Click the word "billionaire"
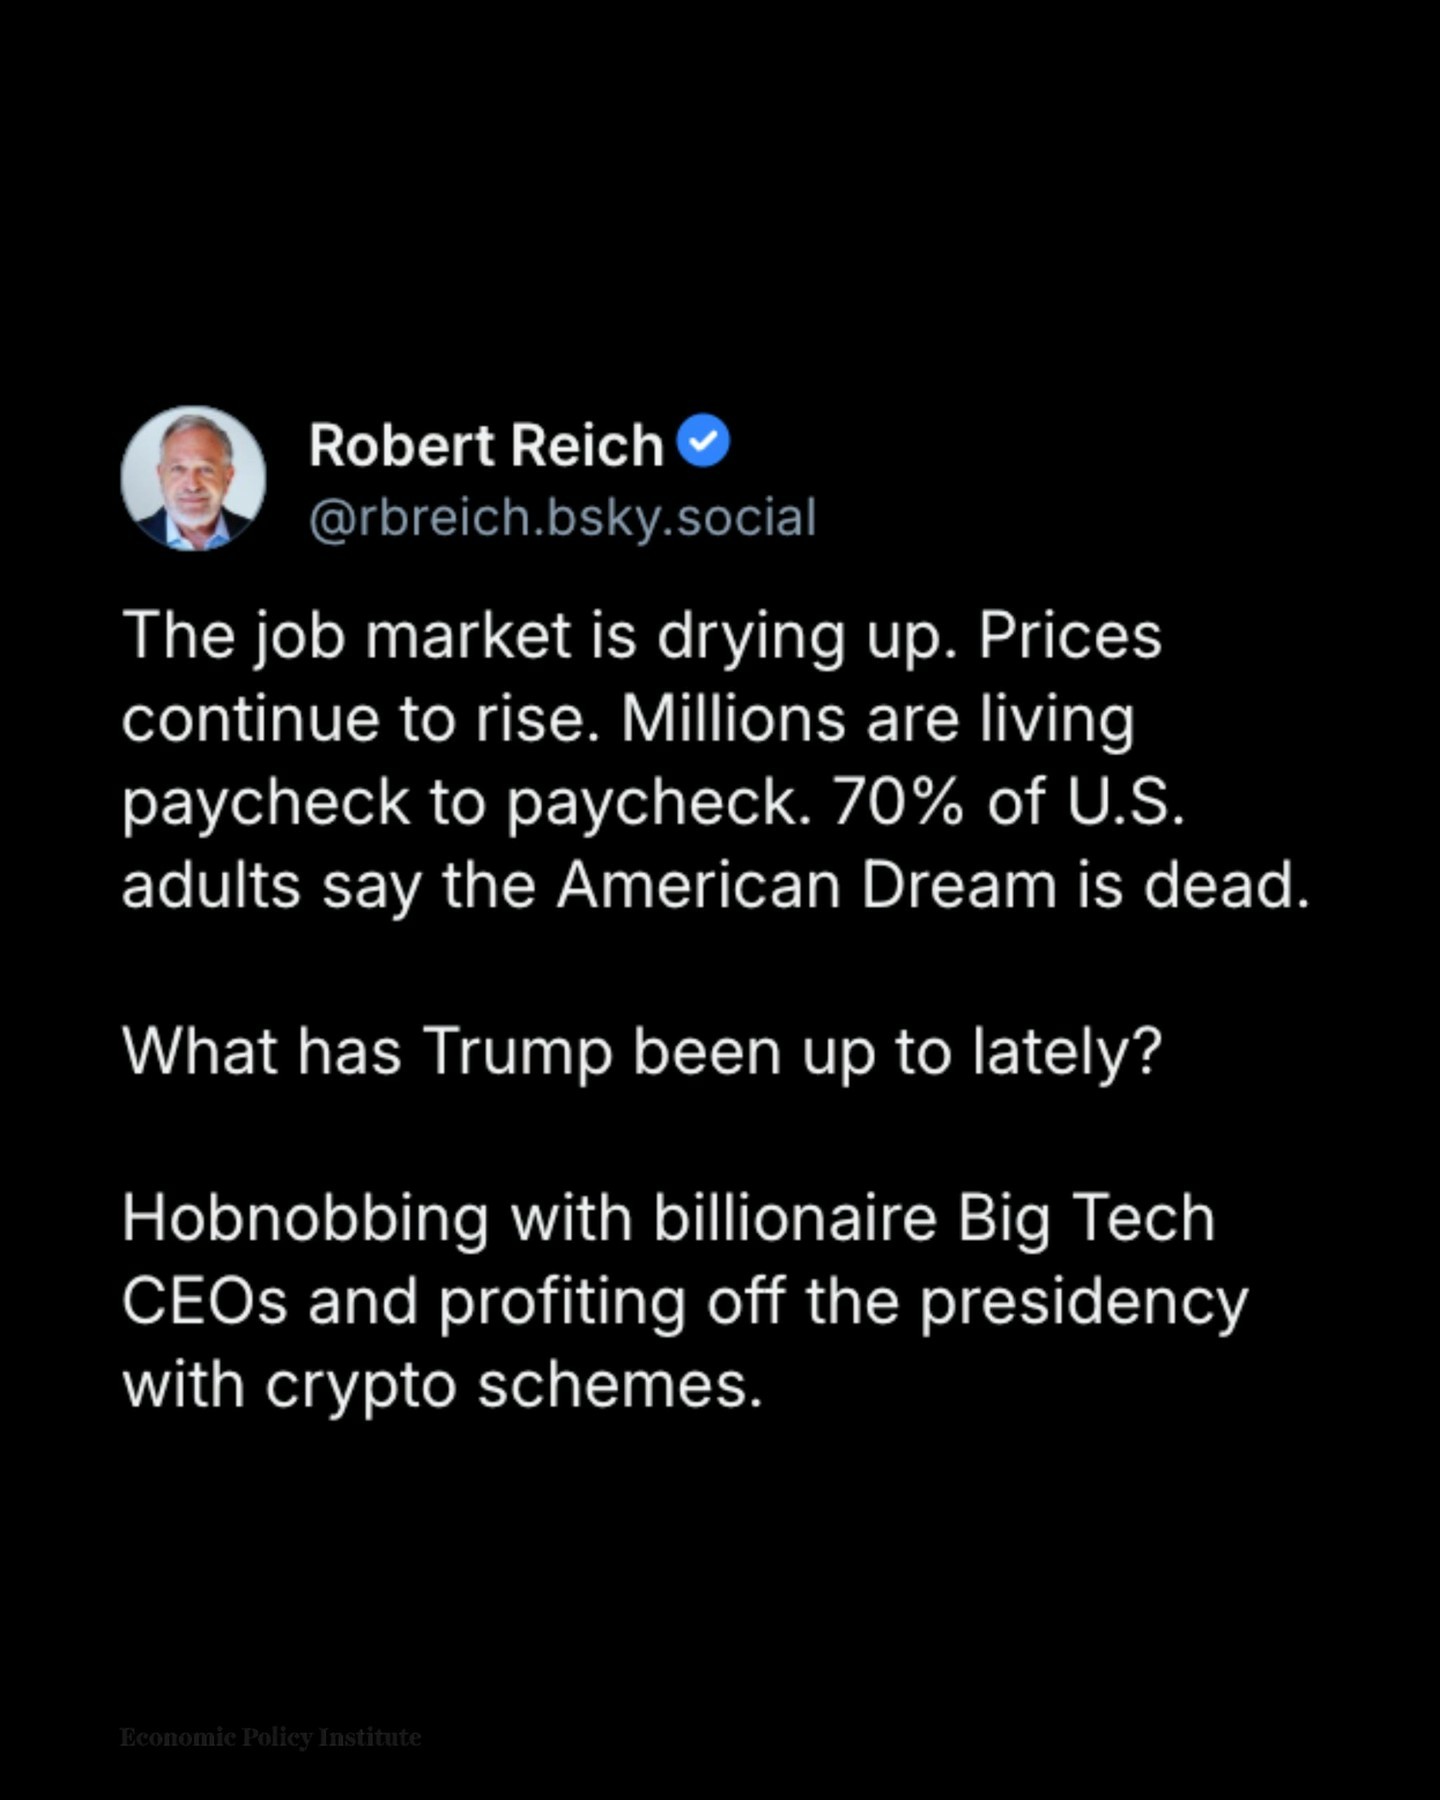The image size is (1440, 1800). pos(795,1219)
